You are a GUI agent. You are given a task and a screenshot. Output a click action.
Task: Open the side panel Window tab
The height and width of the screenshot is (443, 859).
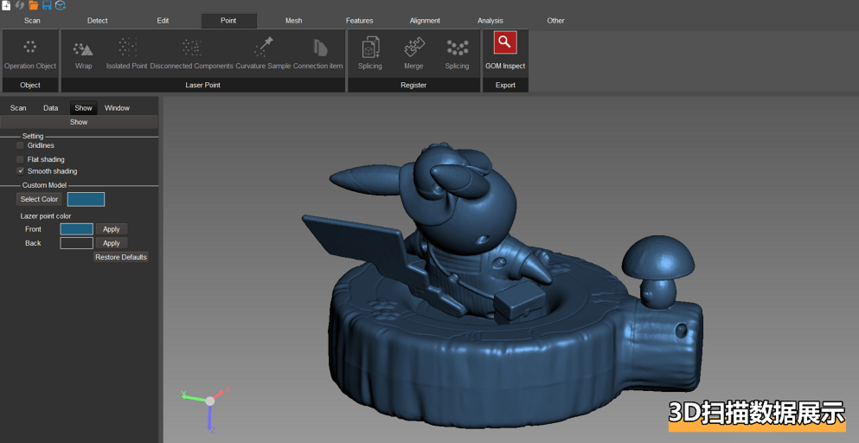pos(117,108)
